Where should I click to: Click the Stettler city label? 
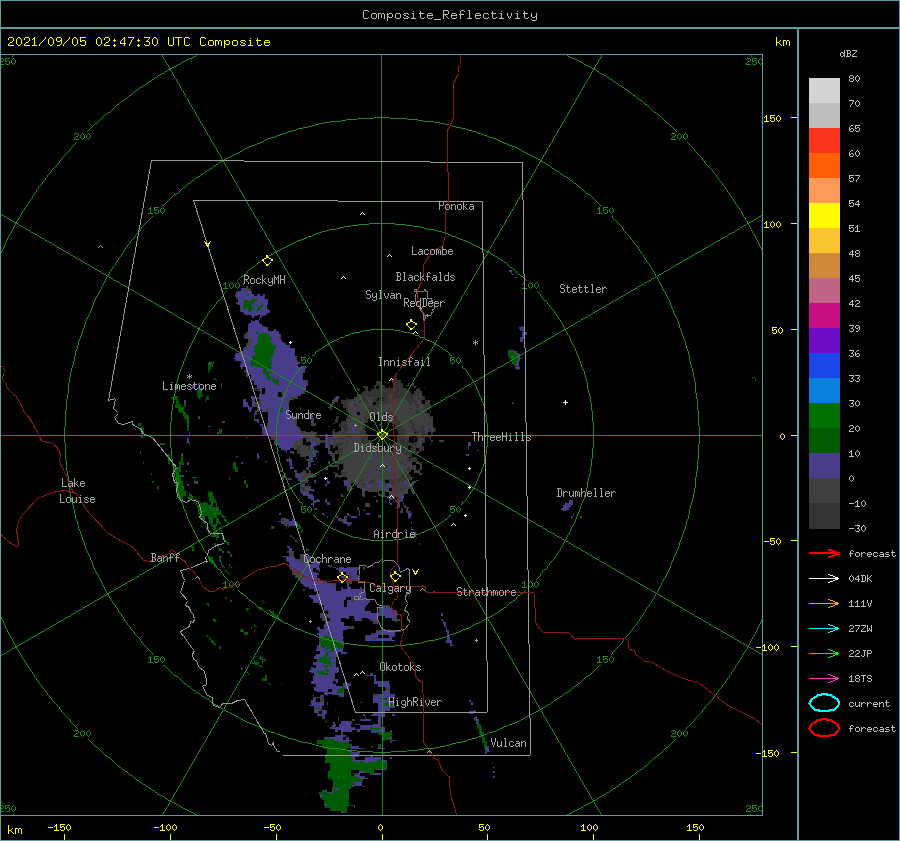583,289
